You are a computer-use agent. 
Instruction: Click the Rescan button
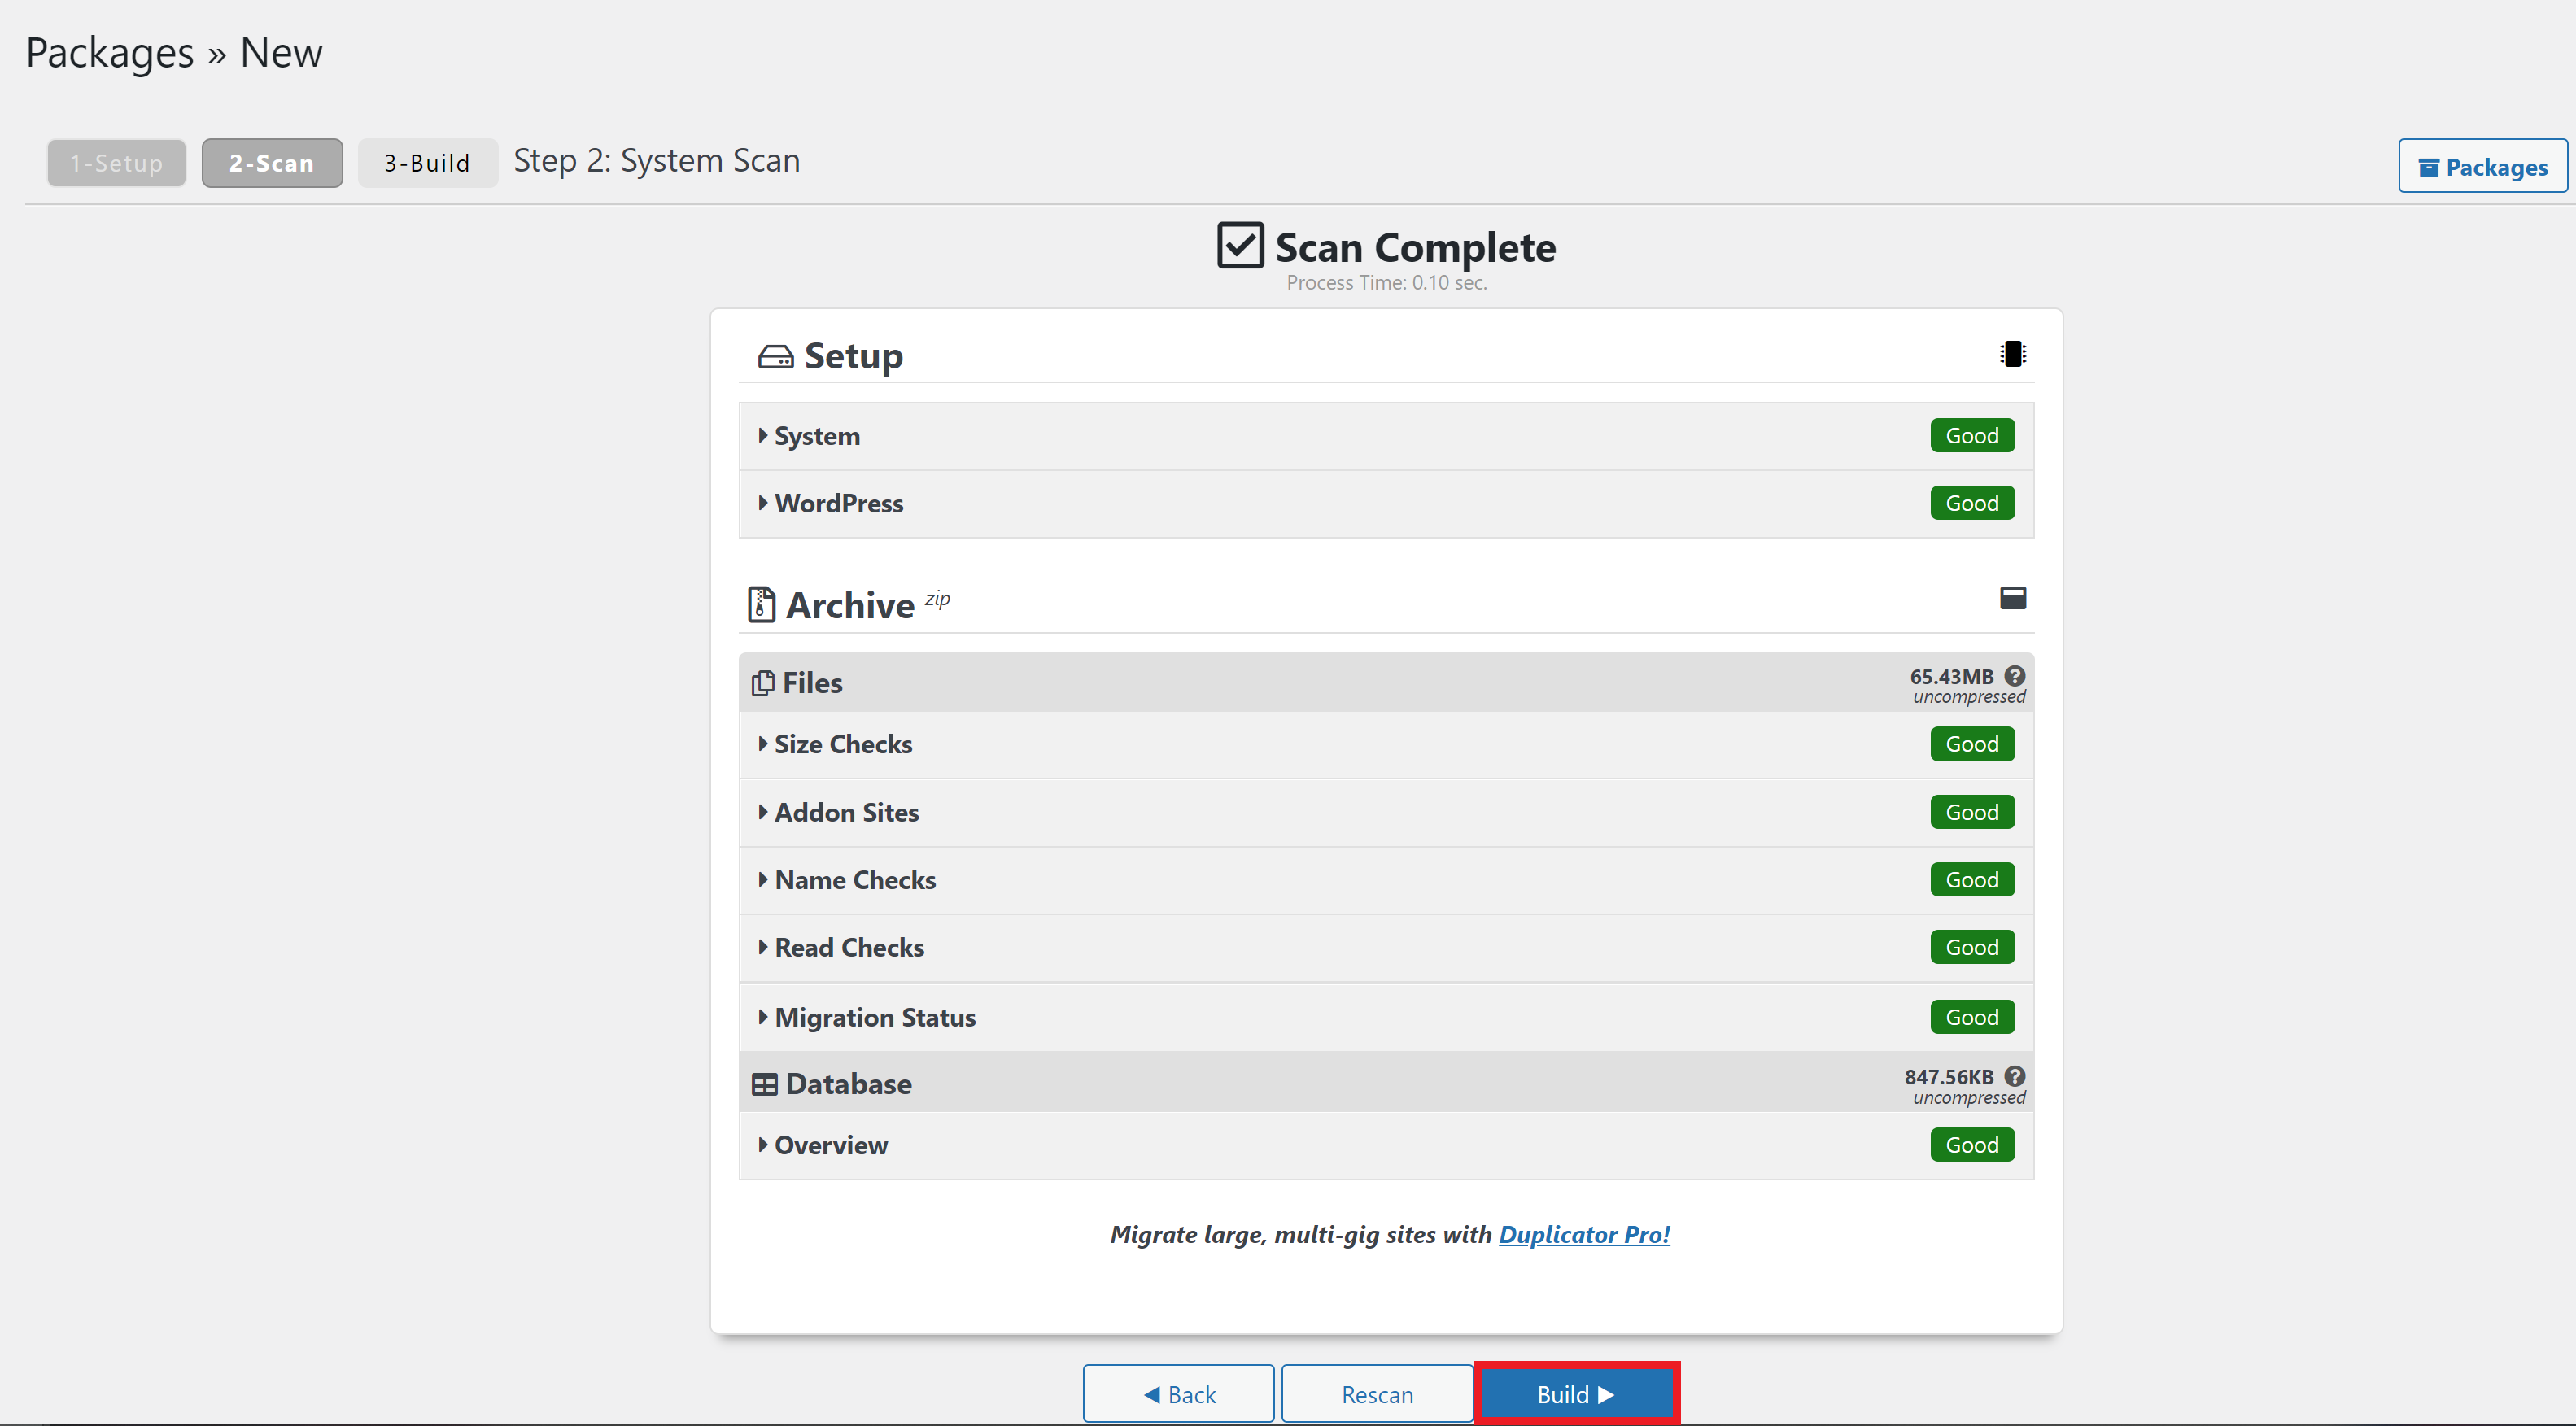1377,1393
